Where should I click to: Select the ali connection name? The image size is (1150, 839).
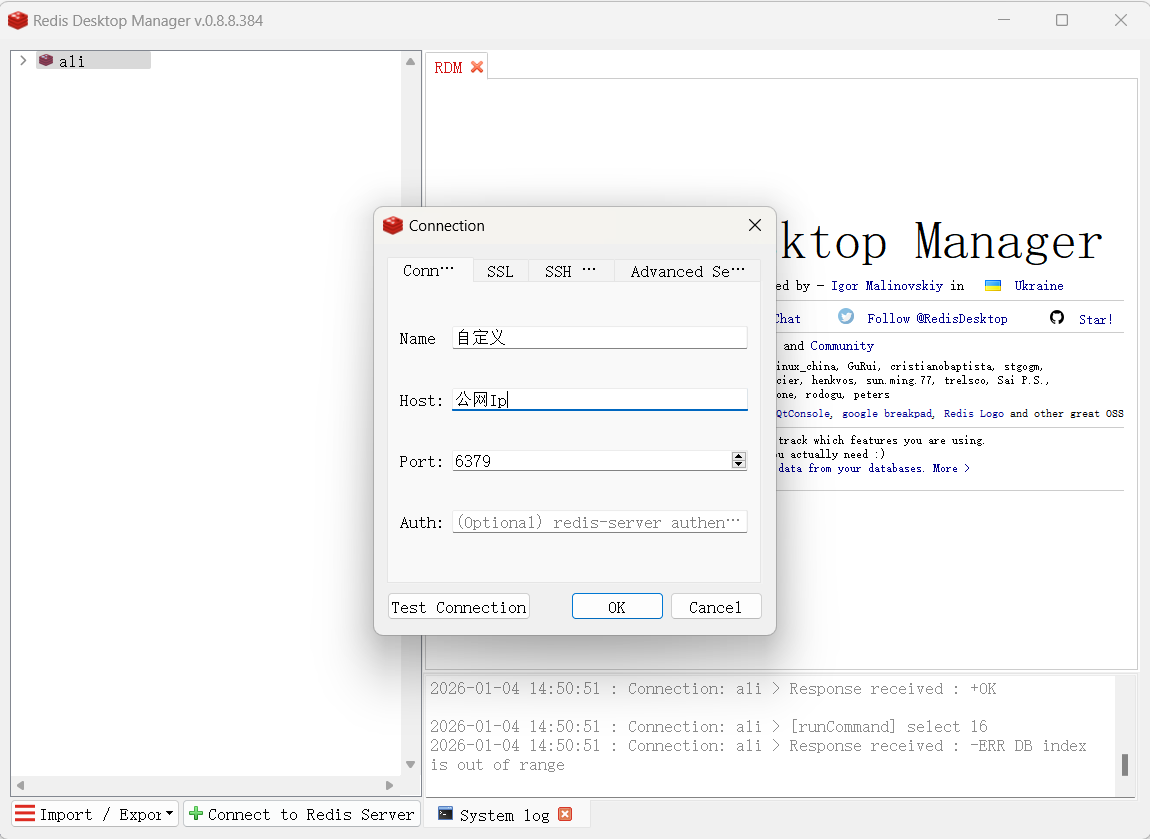(71, 61)
